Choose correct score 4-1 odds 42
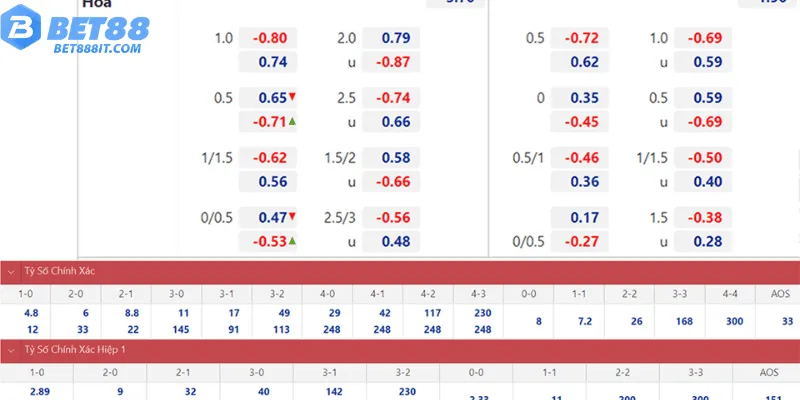800x400 pixels. coord(385,313)
